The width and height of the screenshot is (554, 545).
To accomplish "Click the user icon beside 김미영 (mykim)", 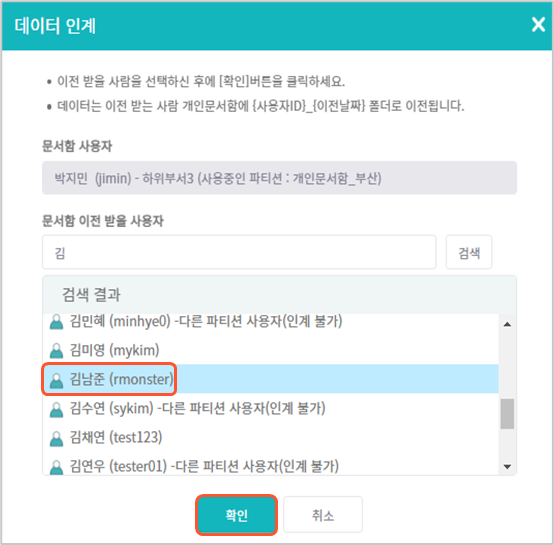I will pyautogui.click(x=57, y=351).
